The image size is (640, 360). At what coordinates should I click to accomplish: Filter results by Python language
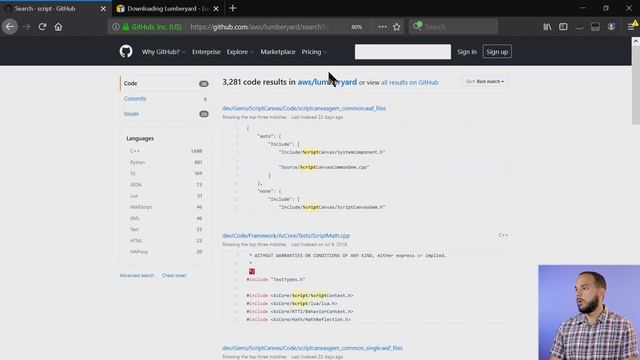(x=166, y=162)
